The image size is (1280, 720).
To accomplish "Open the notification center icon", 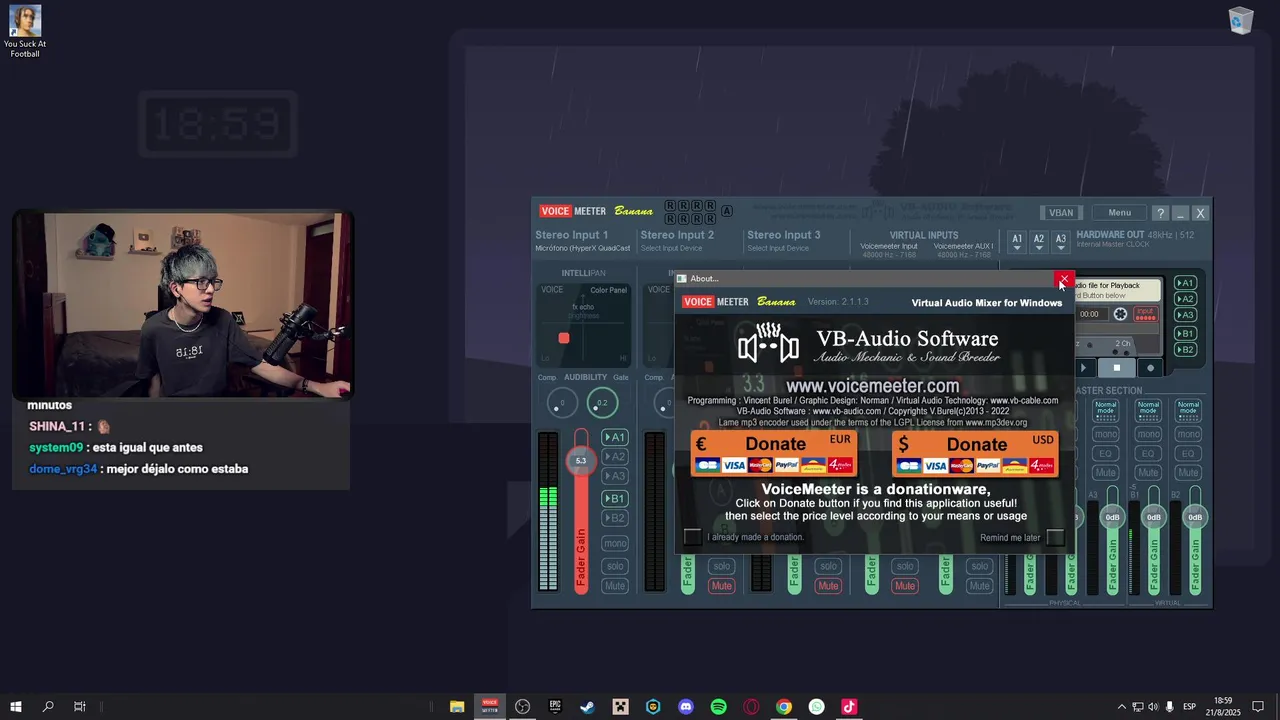I will point(1258,707).
